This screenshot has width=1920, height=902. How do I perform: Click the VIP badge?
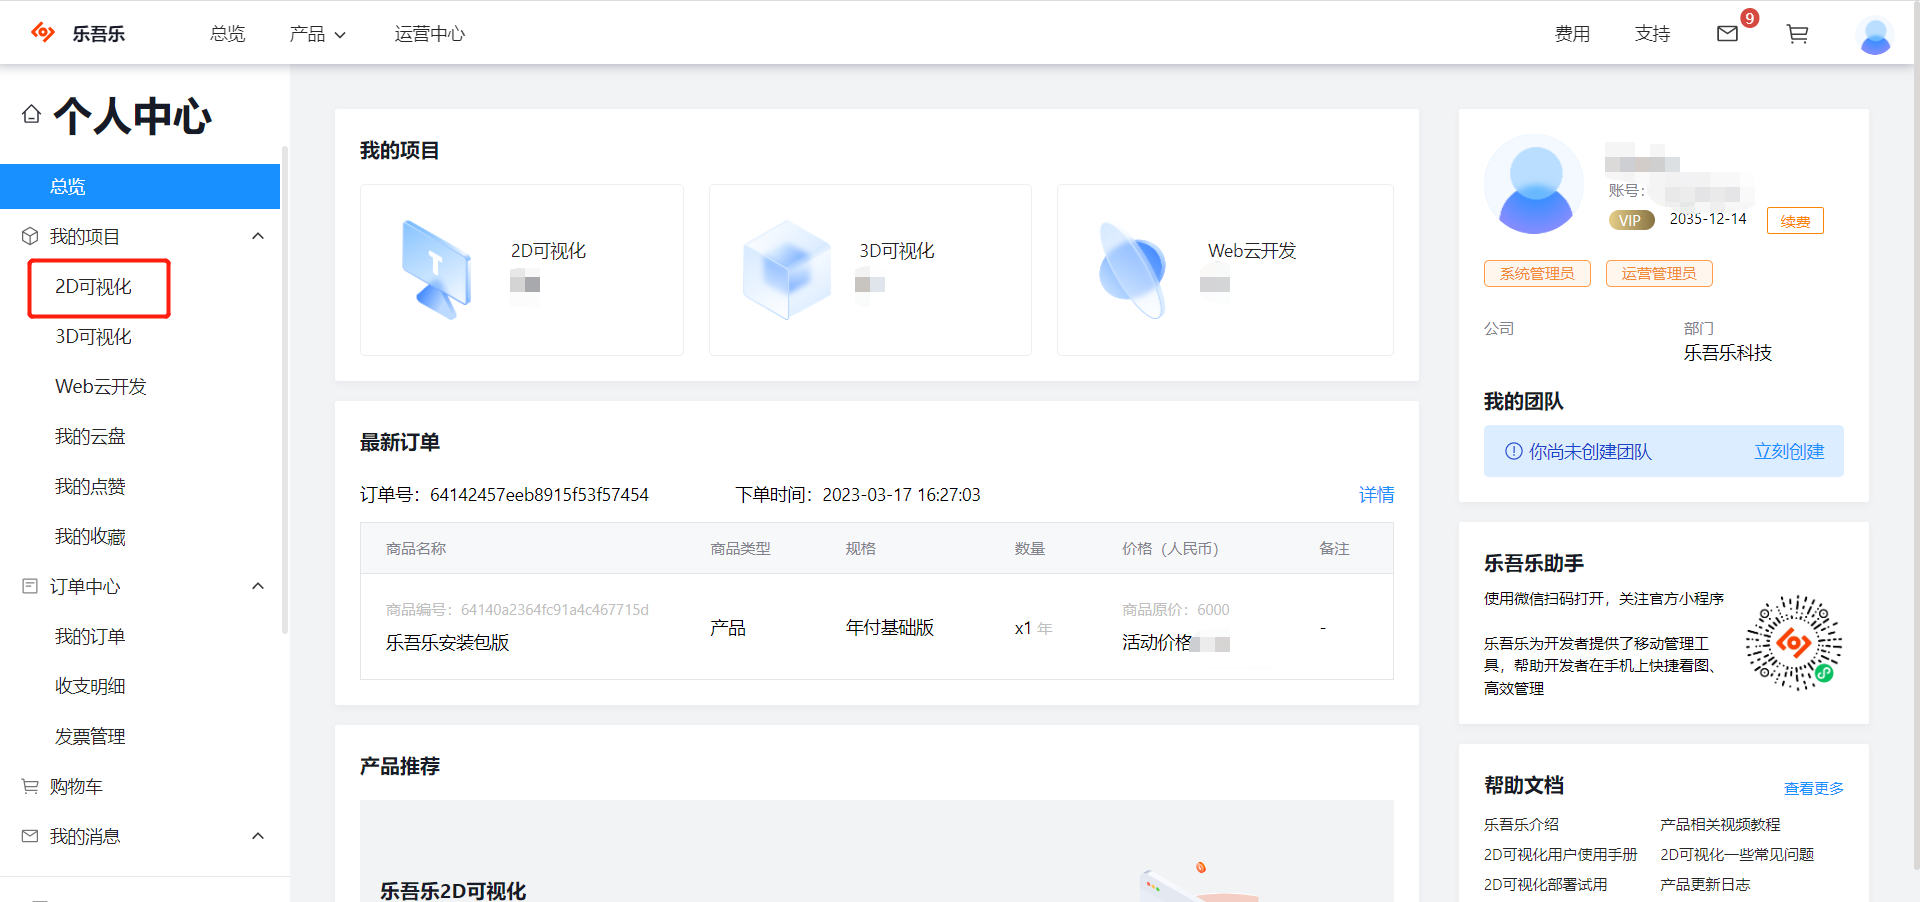1630,220
